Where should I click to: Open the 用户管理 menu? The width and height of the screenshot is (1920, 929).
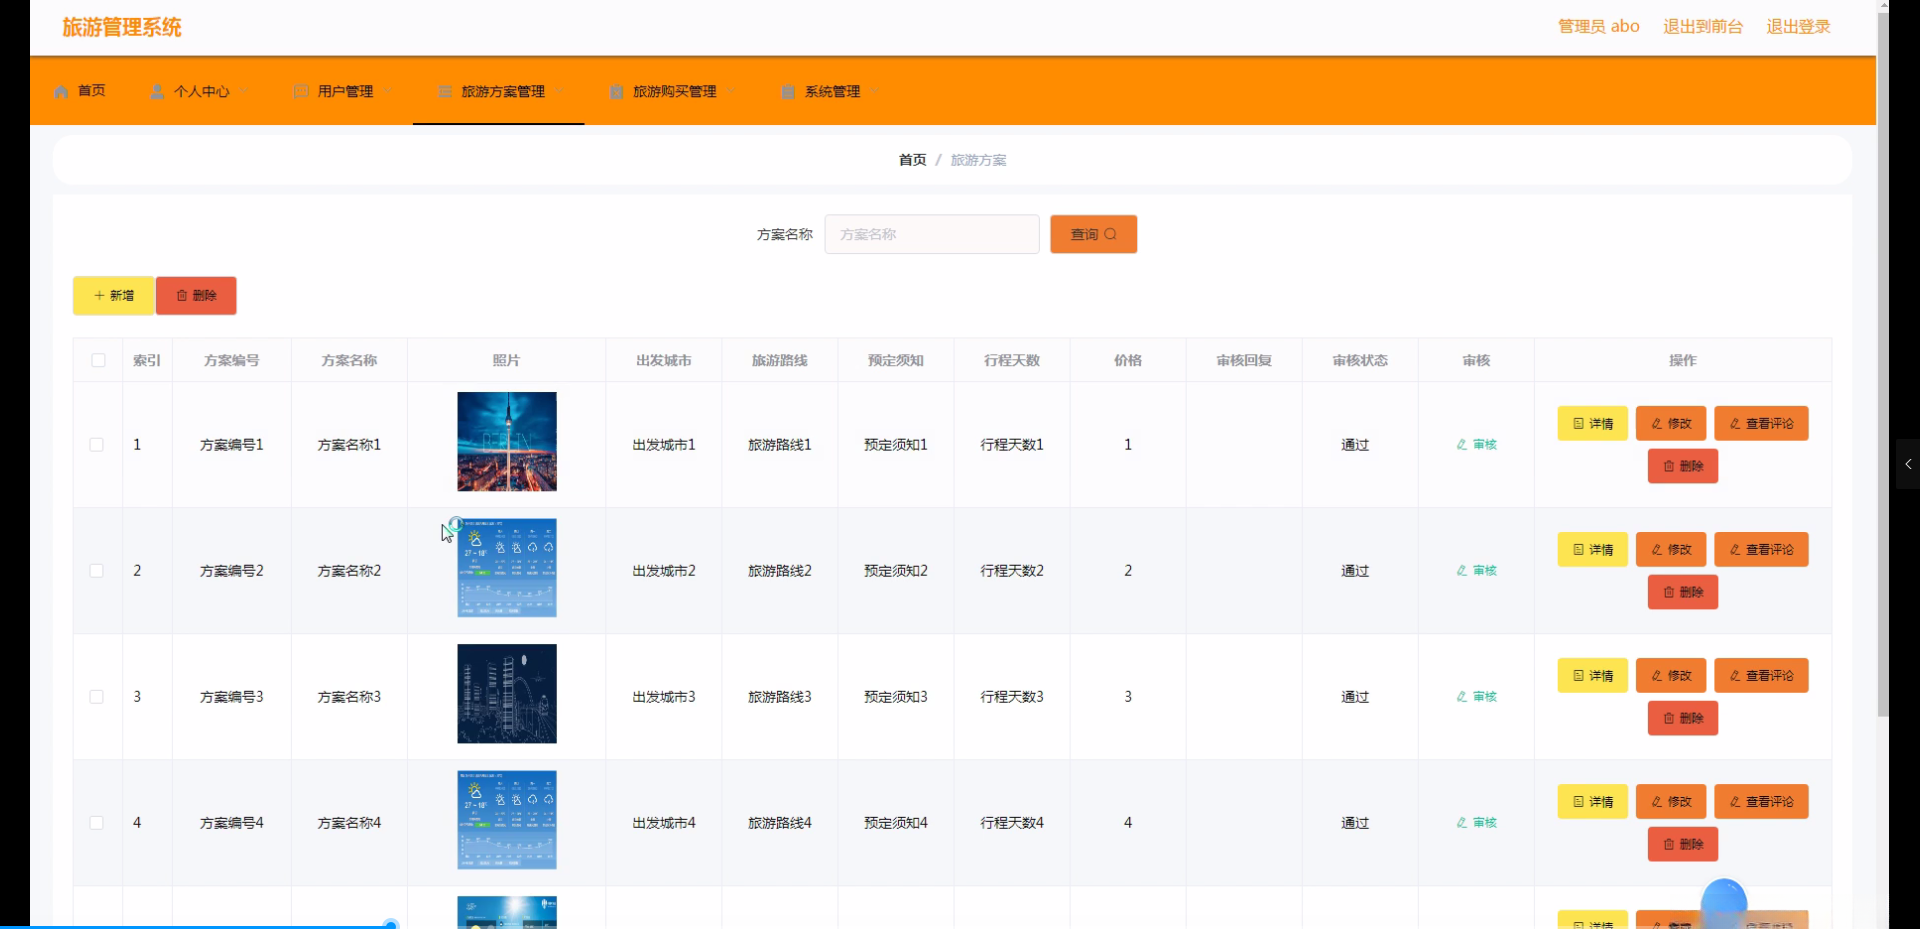click(345, 91)
